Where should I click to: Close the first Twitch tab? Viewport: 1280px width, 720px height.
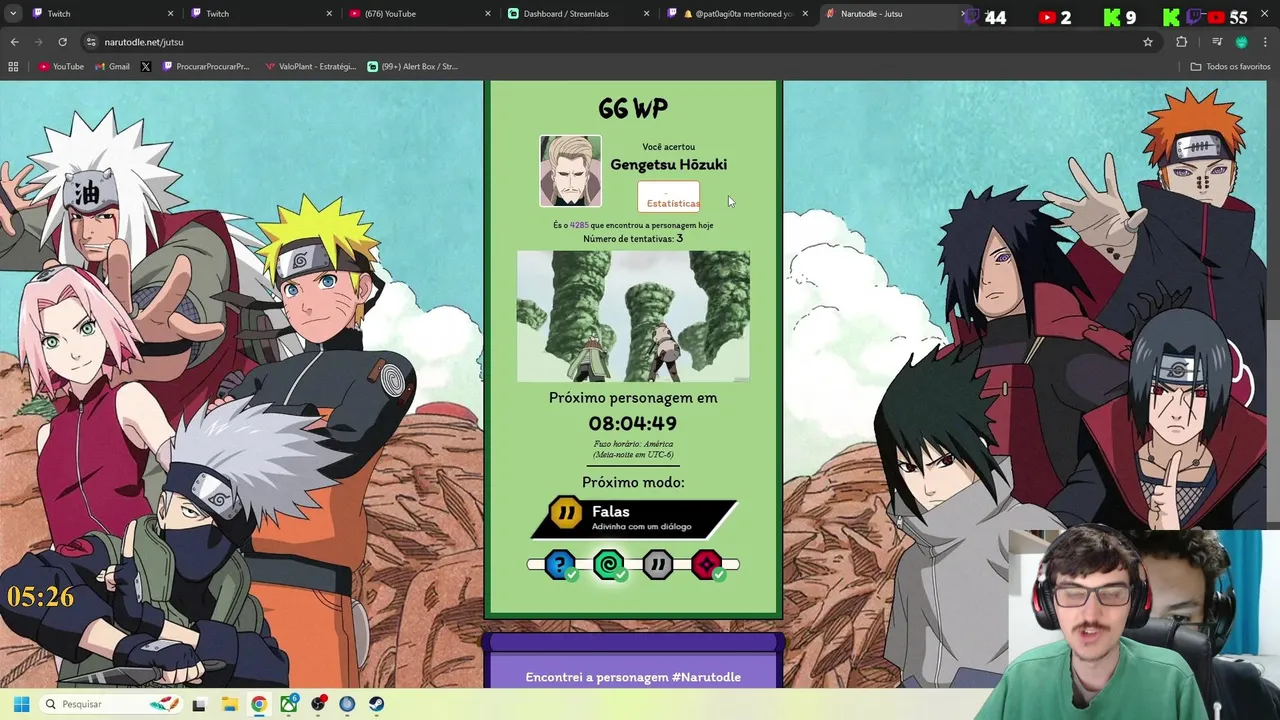[170, 14]
